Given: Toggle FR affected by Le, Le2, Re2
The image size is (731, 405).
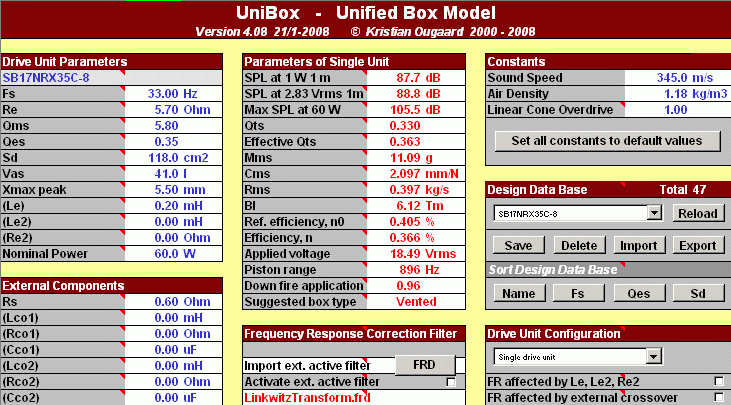Looking at the screenshot, I should pos(718,381).
